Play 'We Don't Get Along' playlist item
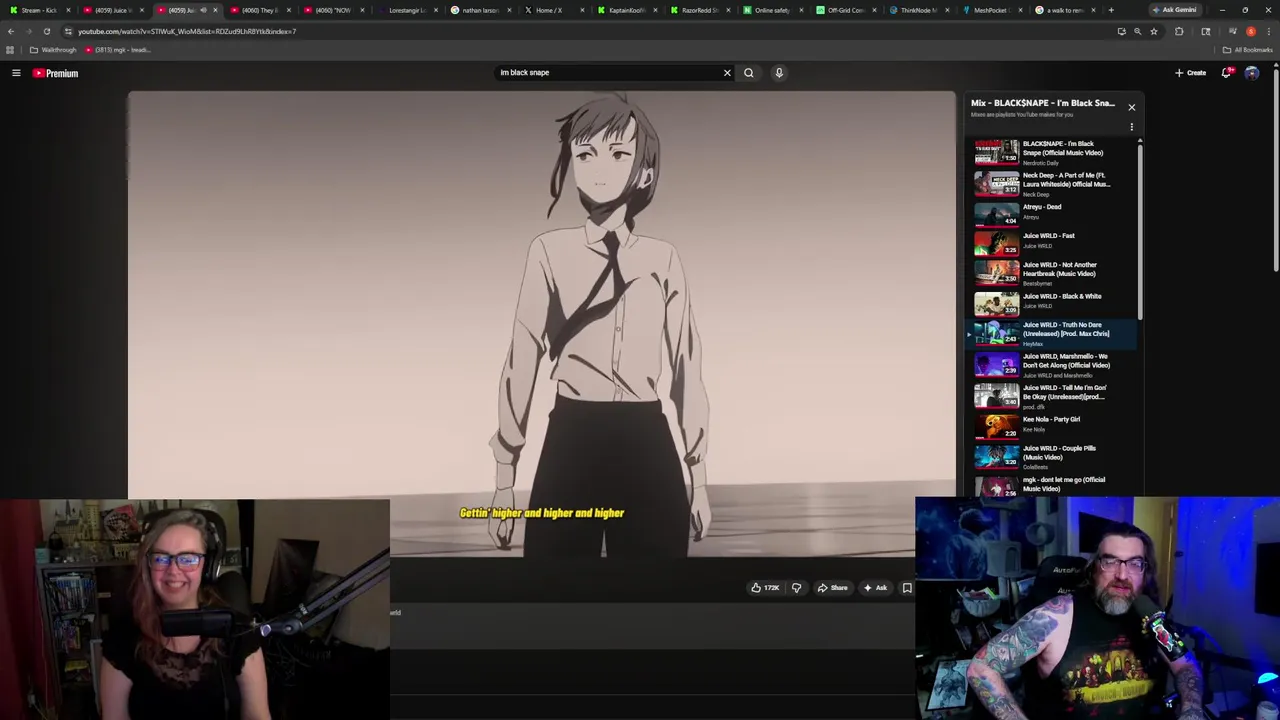The height and width of the screenshot is (720, 1280). coord(1052,365)
